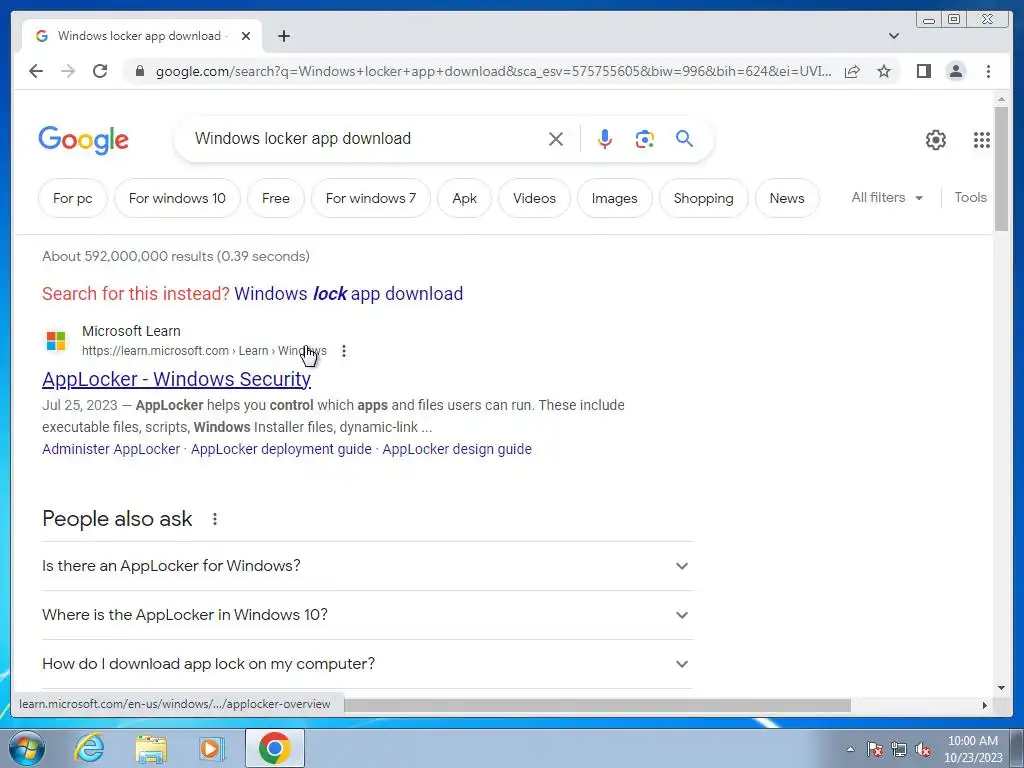Image resolution: width=1024 pixels, height=768 pixels.
Task: Open the Microsoft Learn result options menu
Action: pos(344,351)
